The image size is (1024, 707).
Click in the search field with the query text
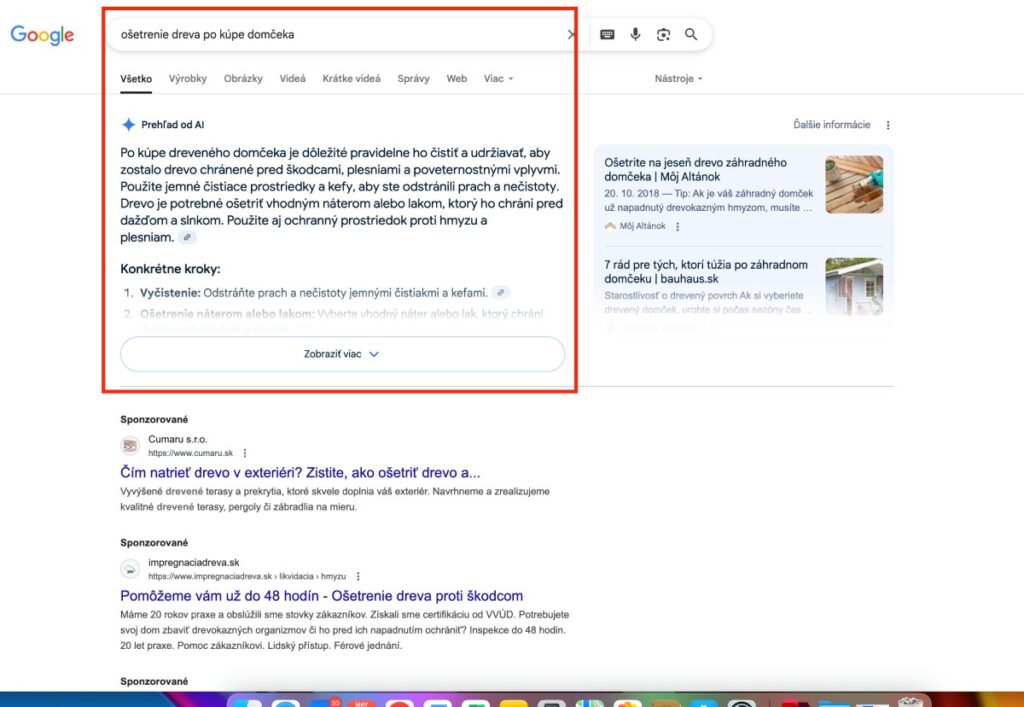coord(340,35)
